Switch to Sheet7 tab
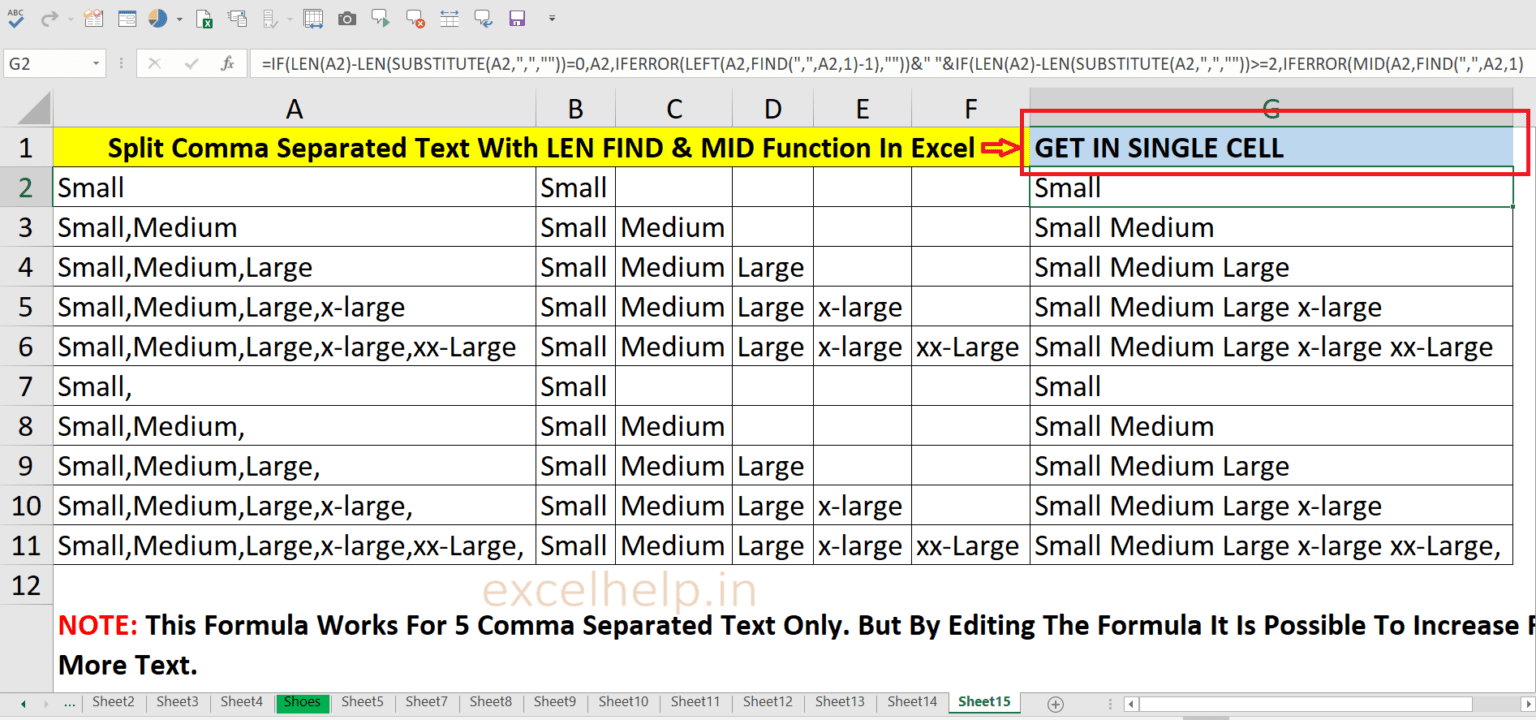 tap(426, 702)
